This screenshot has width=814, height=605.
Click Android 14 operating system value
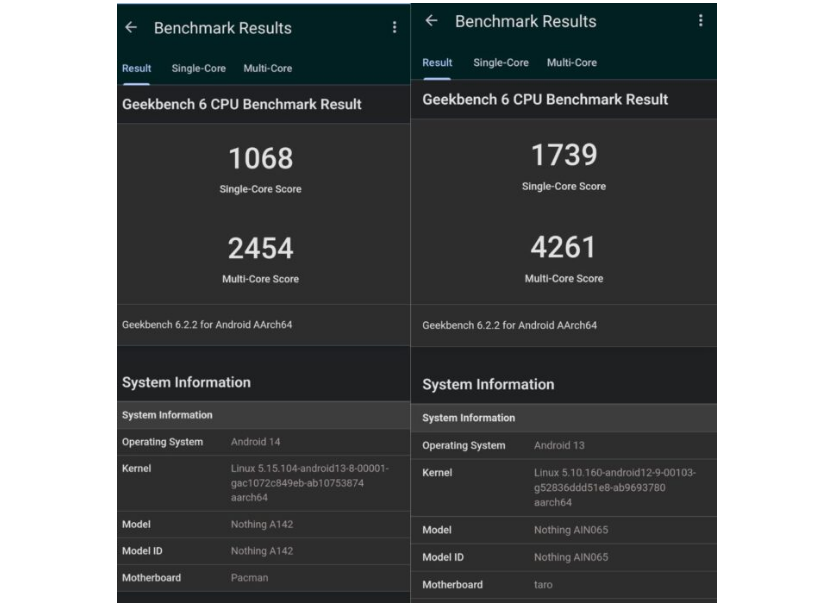coord(255,442)
